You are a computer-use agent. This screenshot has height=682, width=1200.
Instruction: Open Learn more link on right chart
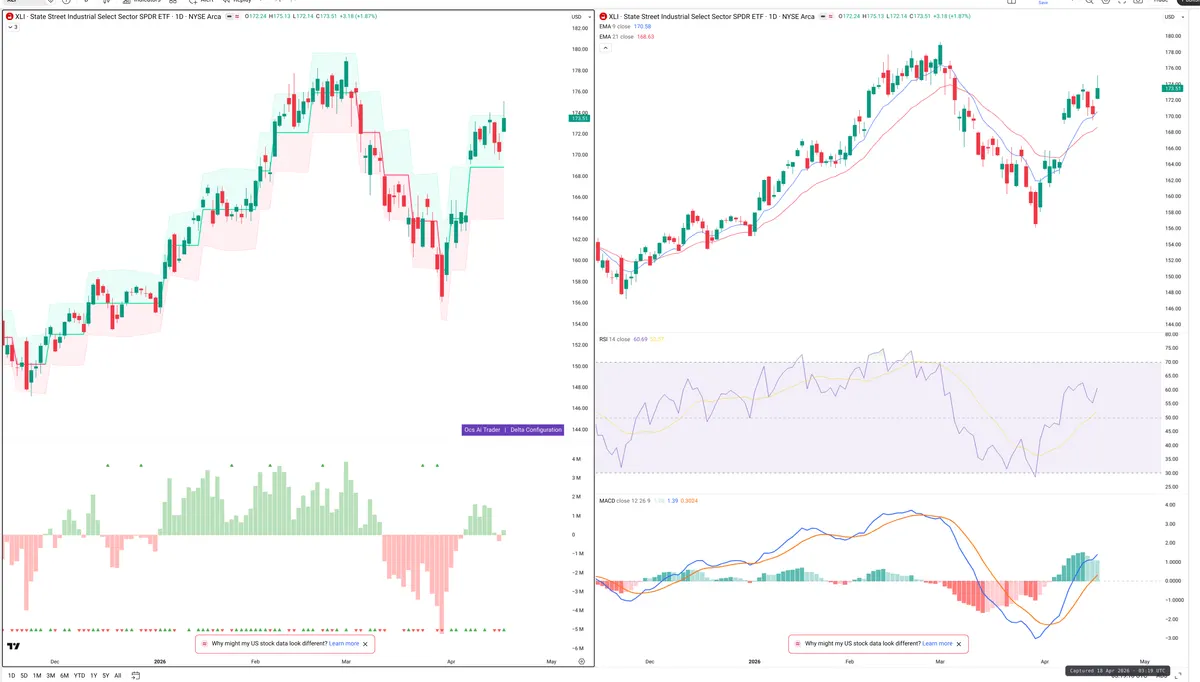[937, 644]
